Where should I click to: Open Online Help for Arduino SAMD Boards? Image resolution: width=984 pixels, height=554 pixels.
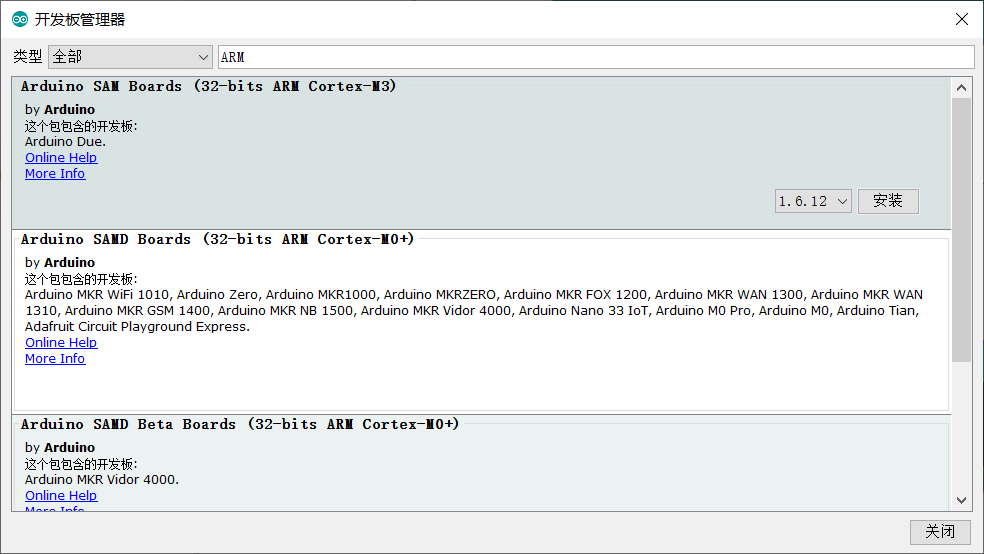[61, 343]
